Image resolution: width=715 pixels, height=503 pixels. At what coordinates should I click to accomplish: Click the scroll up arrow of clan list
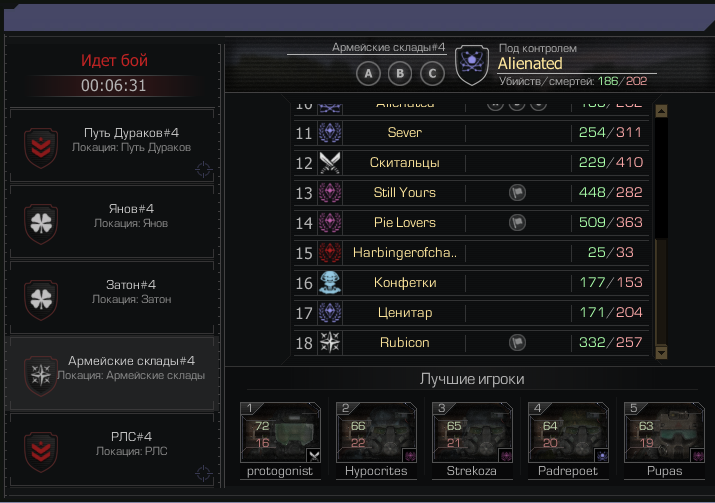point(661,111)
